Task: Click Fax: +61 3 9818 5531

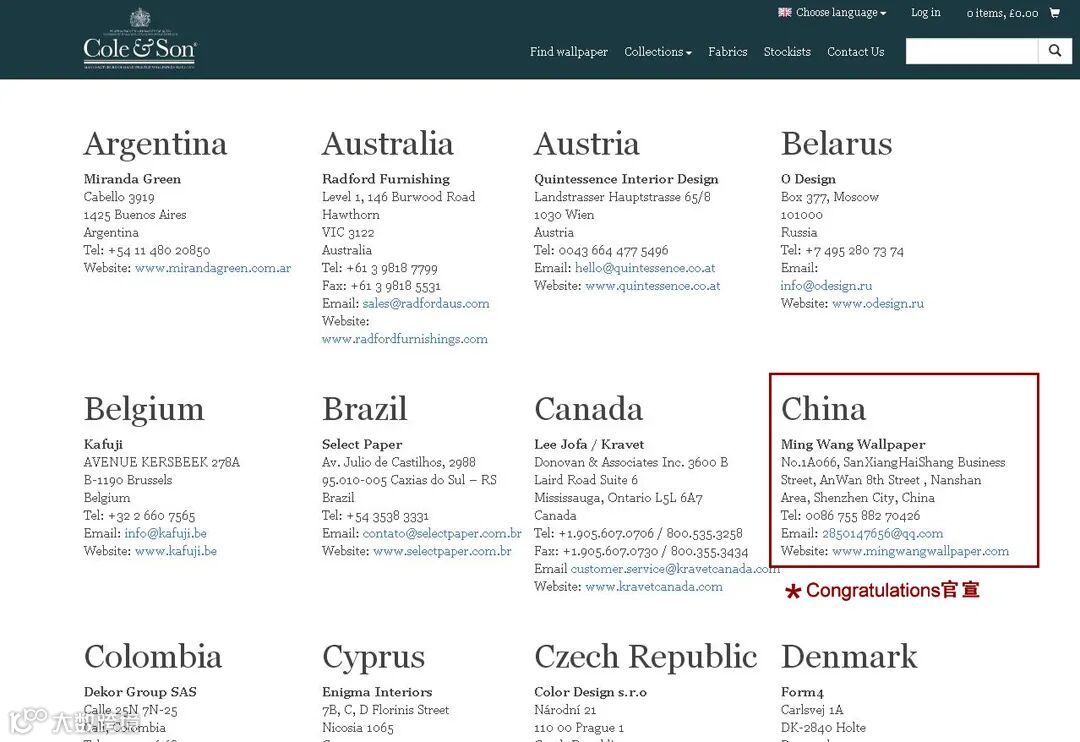Action: coord(381,286)
